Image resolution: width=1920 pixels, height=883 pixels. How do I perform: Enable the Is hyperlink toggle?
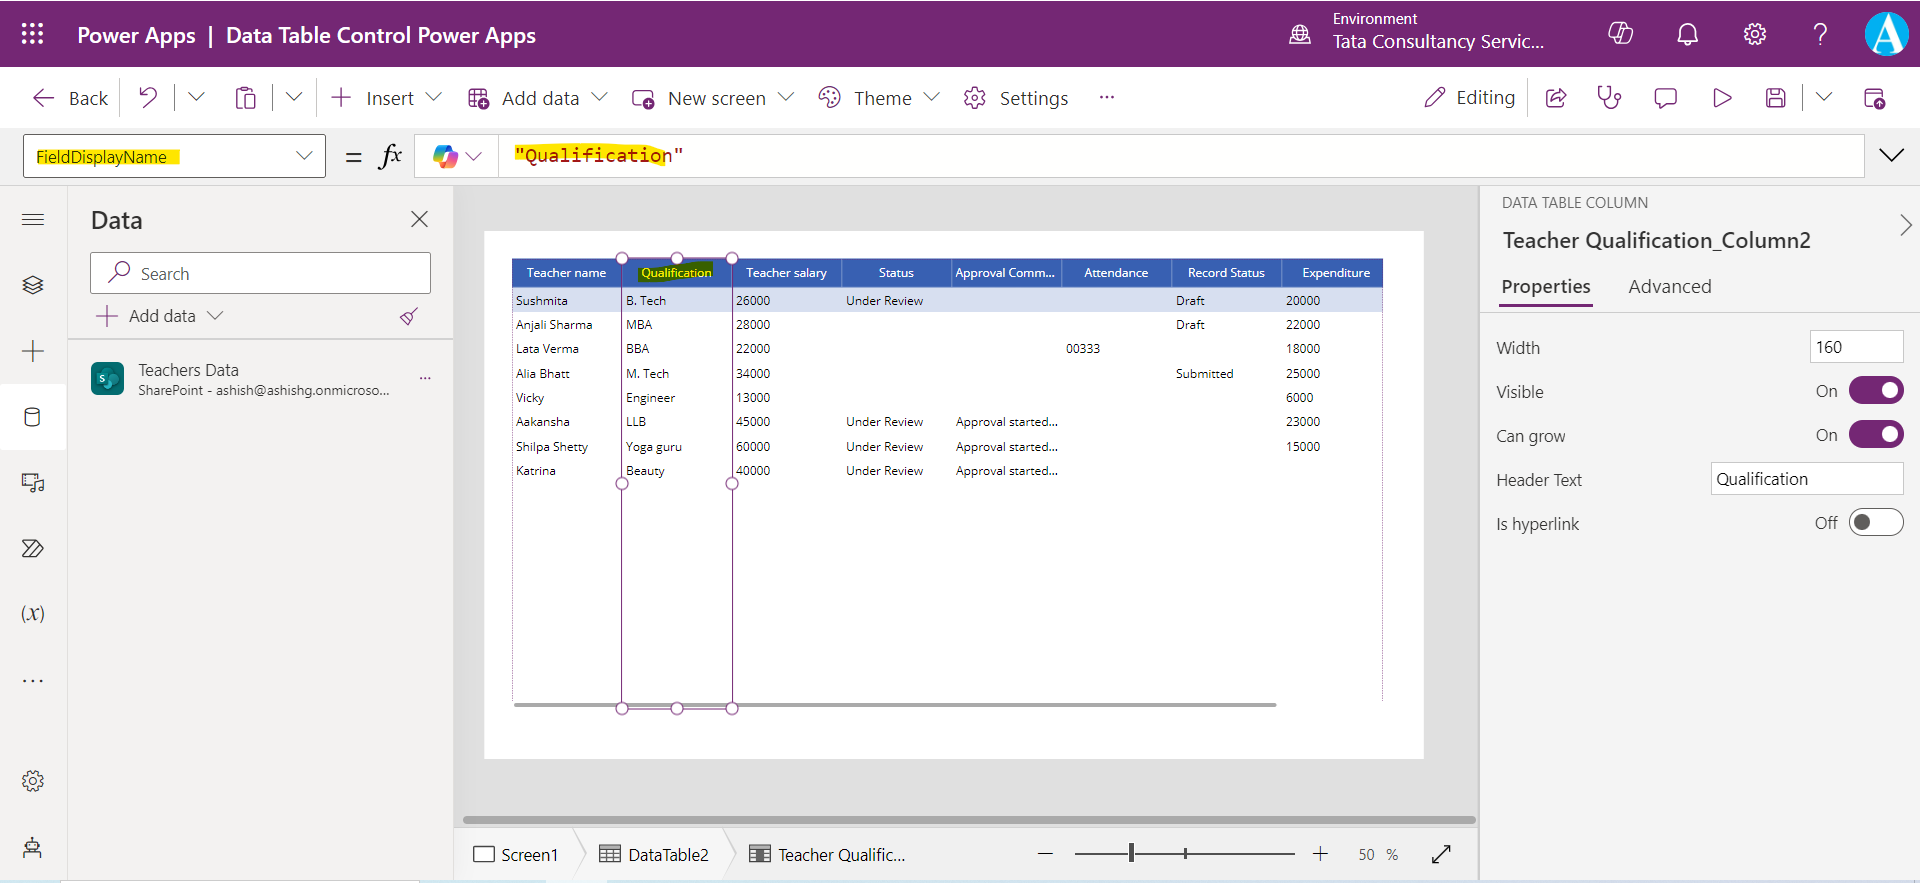coord(1875,523)
